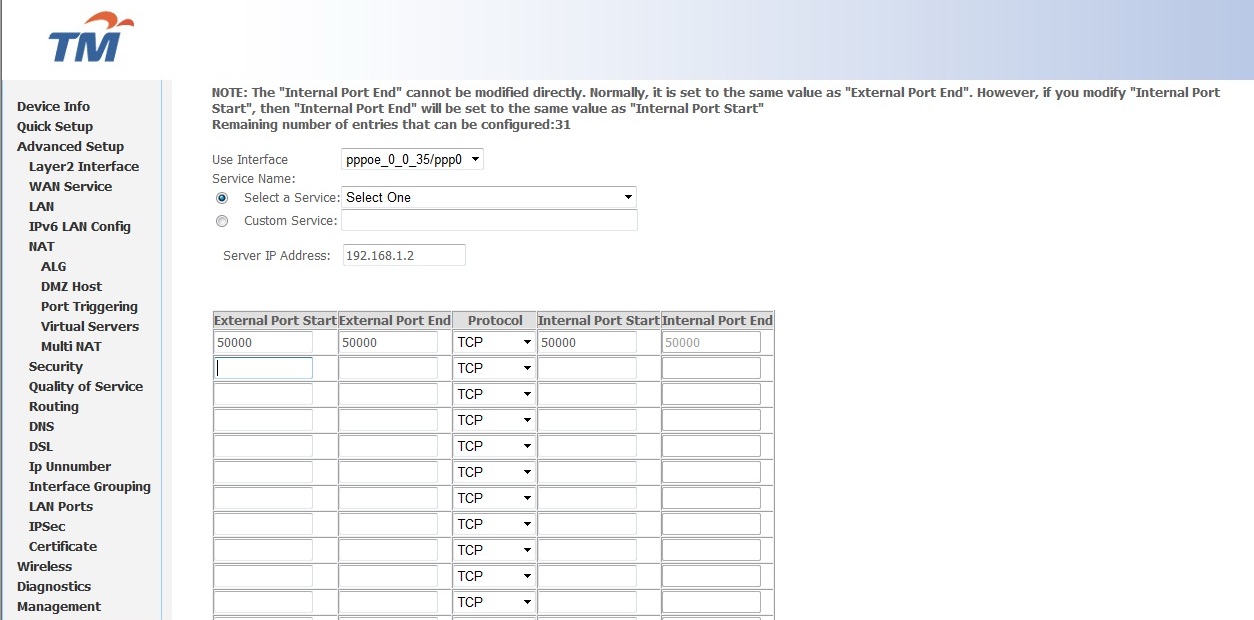This screenshot has height=620, width=1254.
Task: Click the empty External Port Start field
Action: (263, 367)
